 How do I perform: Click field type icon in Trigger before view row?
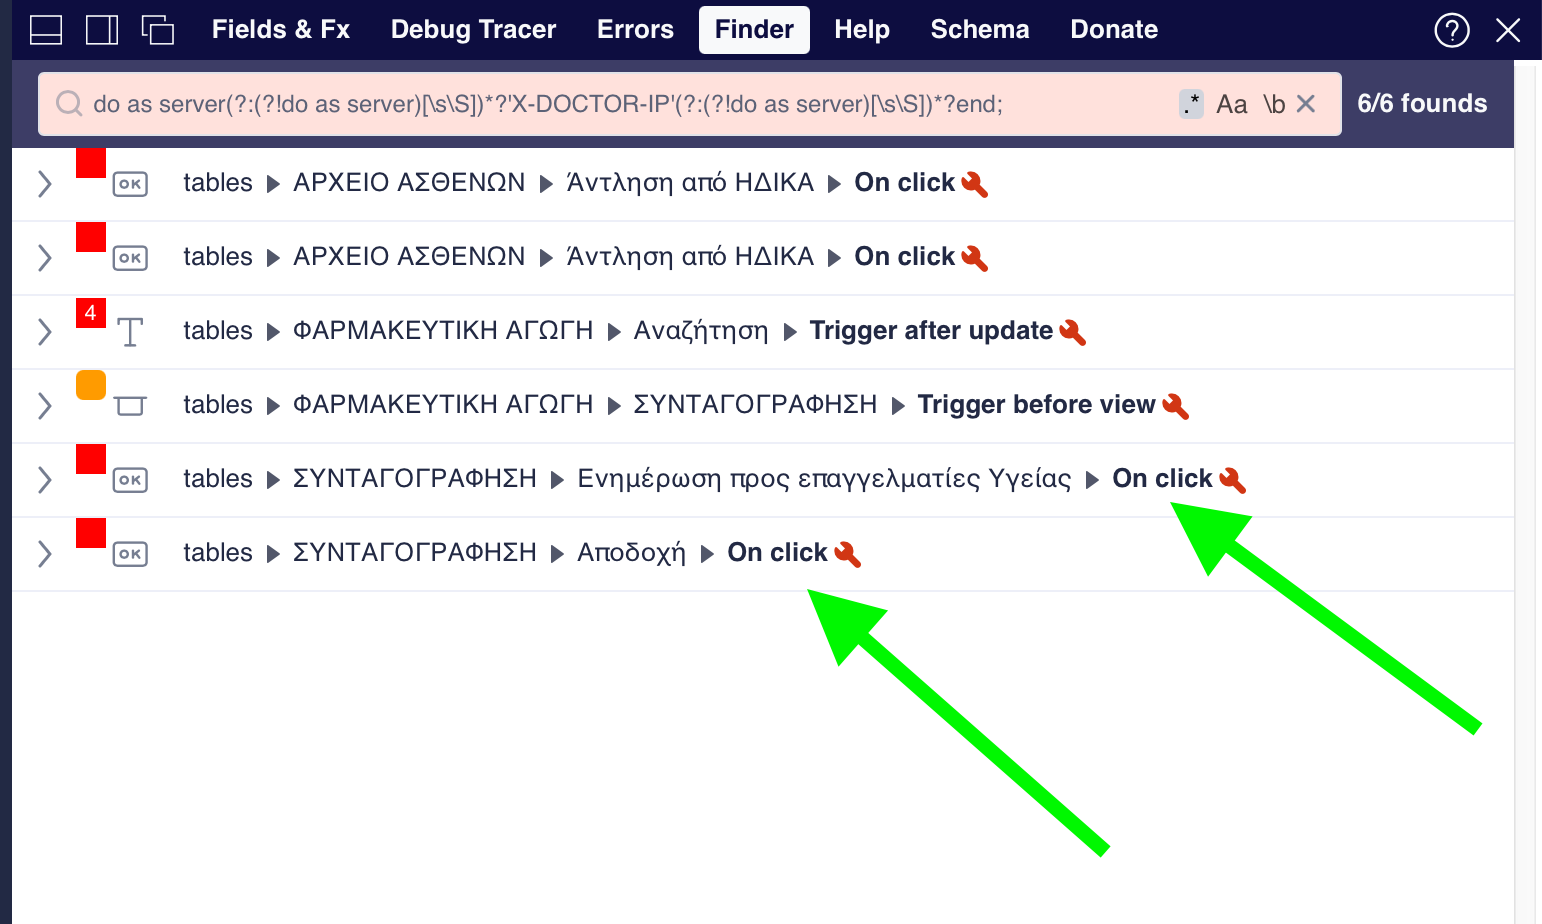tap(130, 405)
